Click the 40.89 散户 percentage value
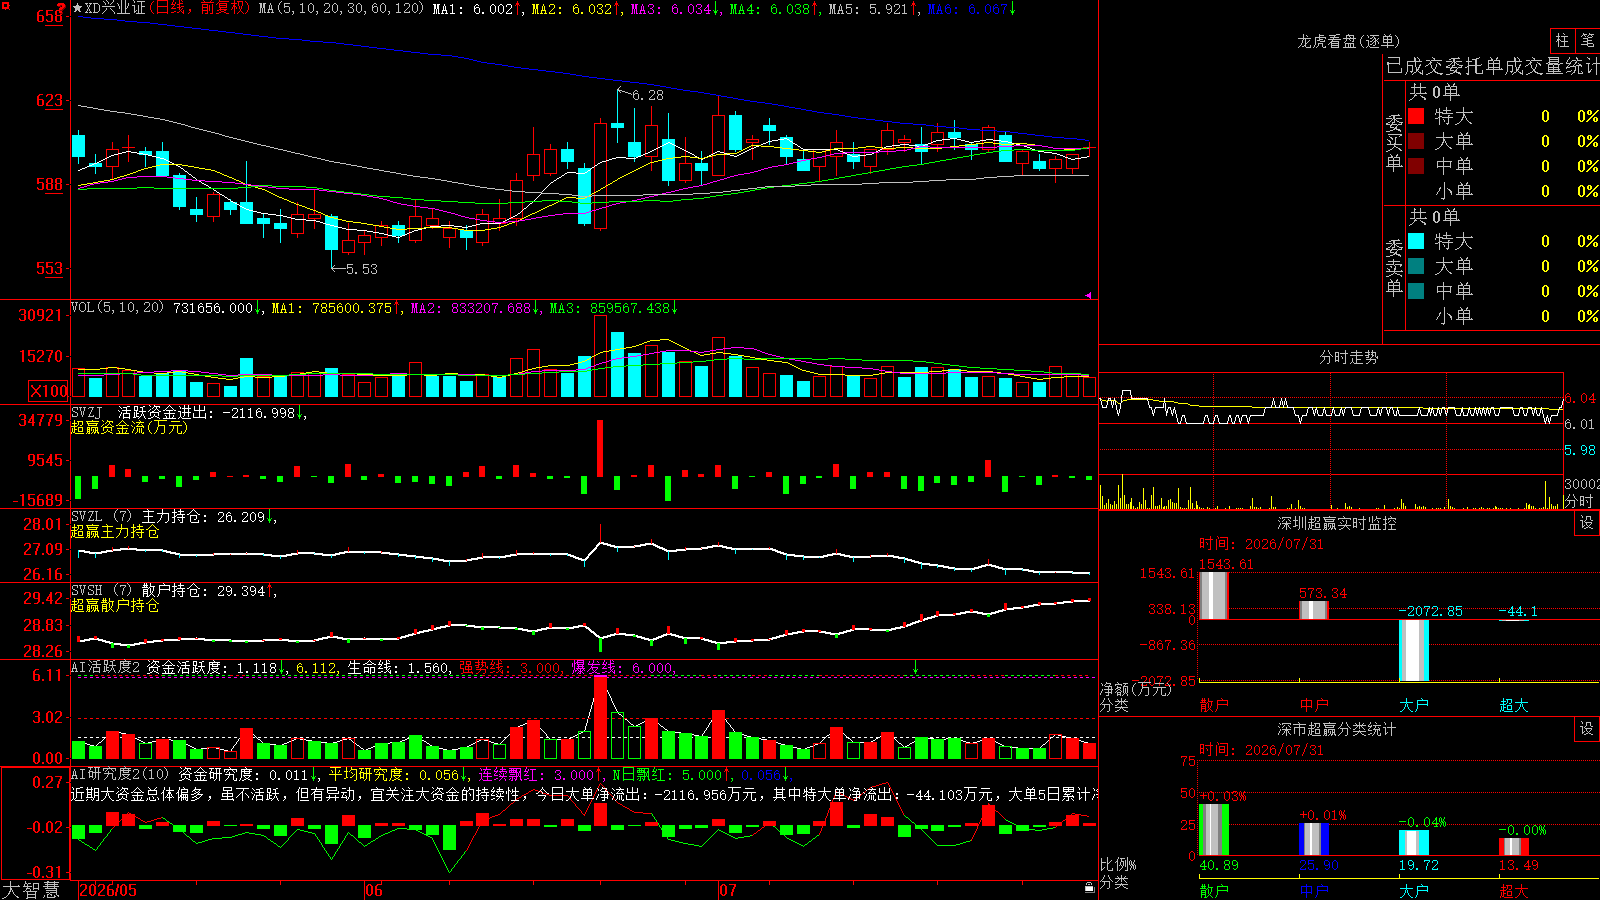The image size is (1600, 900). pyautogui.click(x=1219, y=865)
